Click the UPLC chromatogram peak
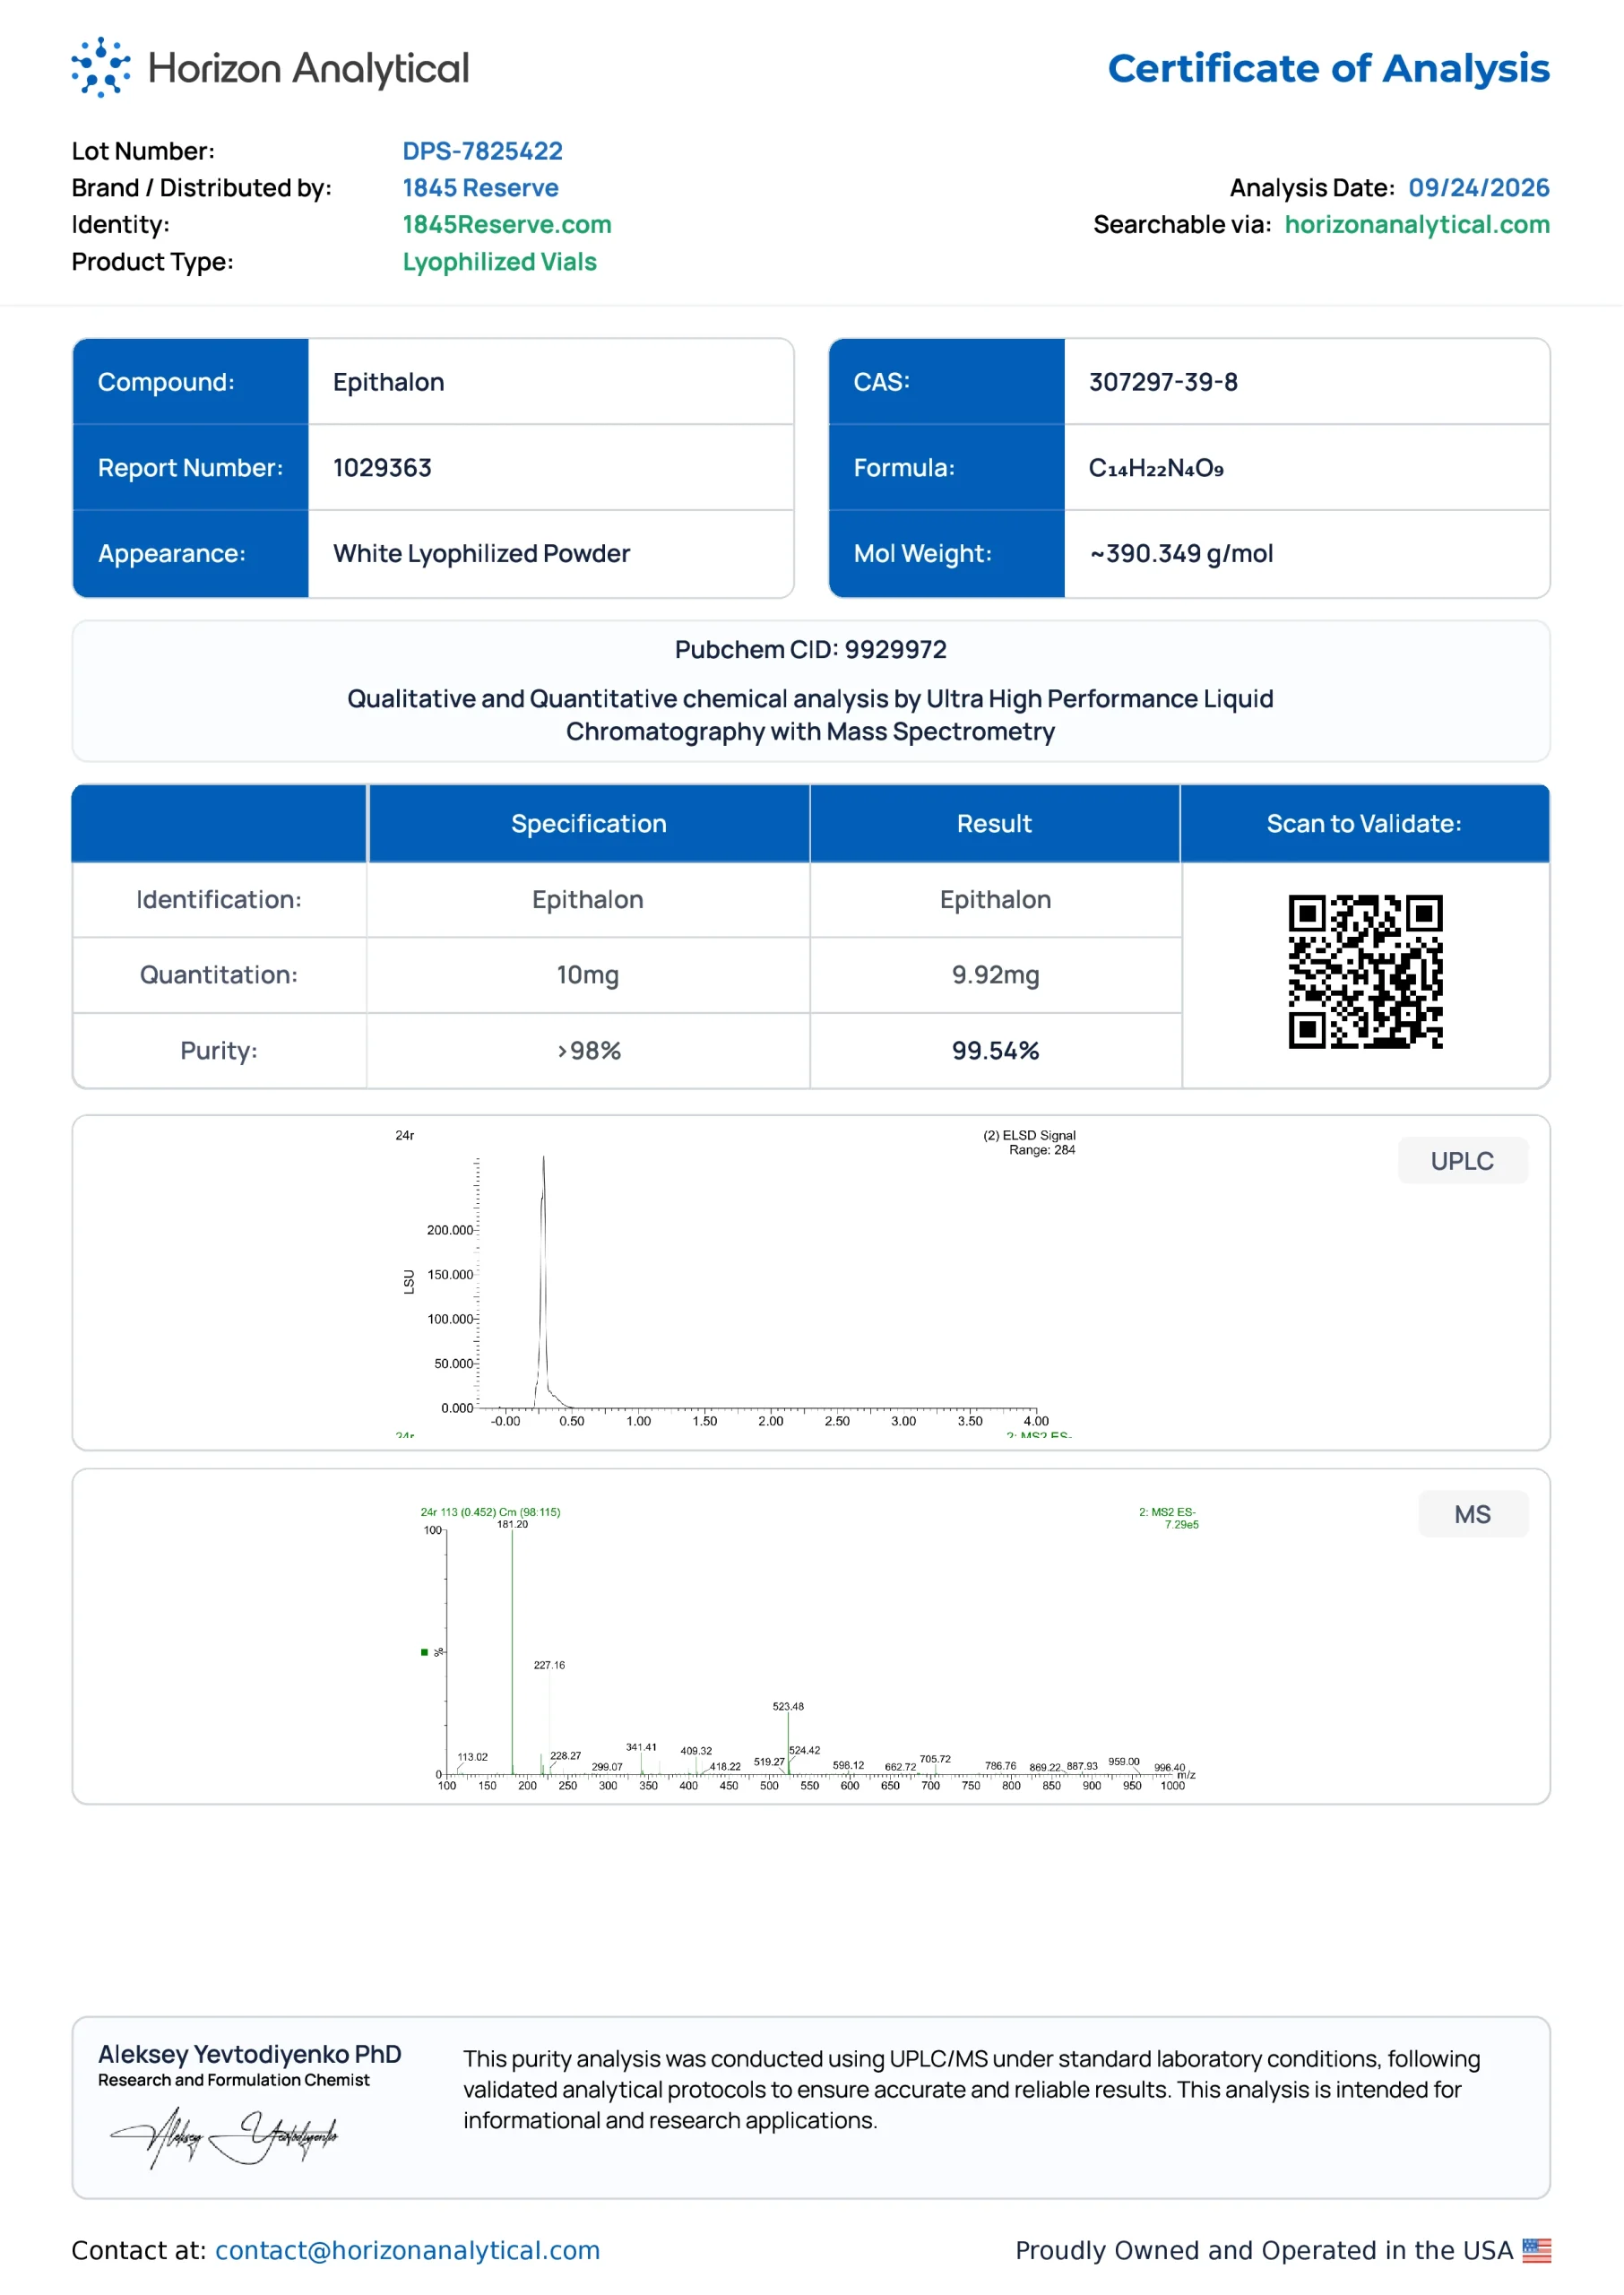This screenshot has height=2295, width=1624. coord(543,1280)
